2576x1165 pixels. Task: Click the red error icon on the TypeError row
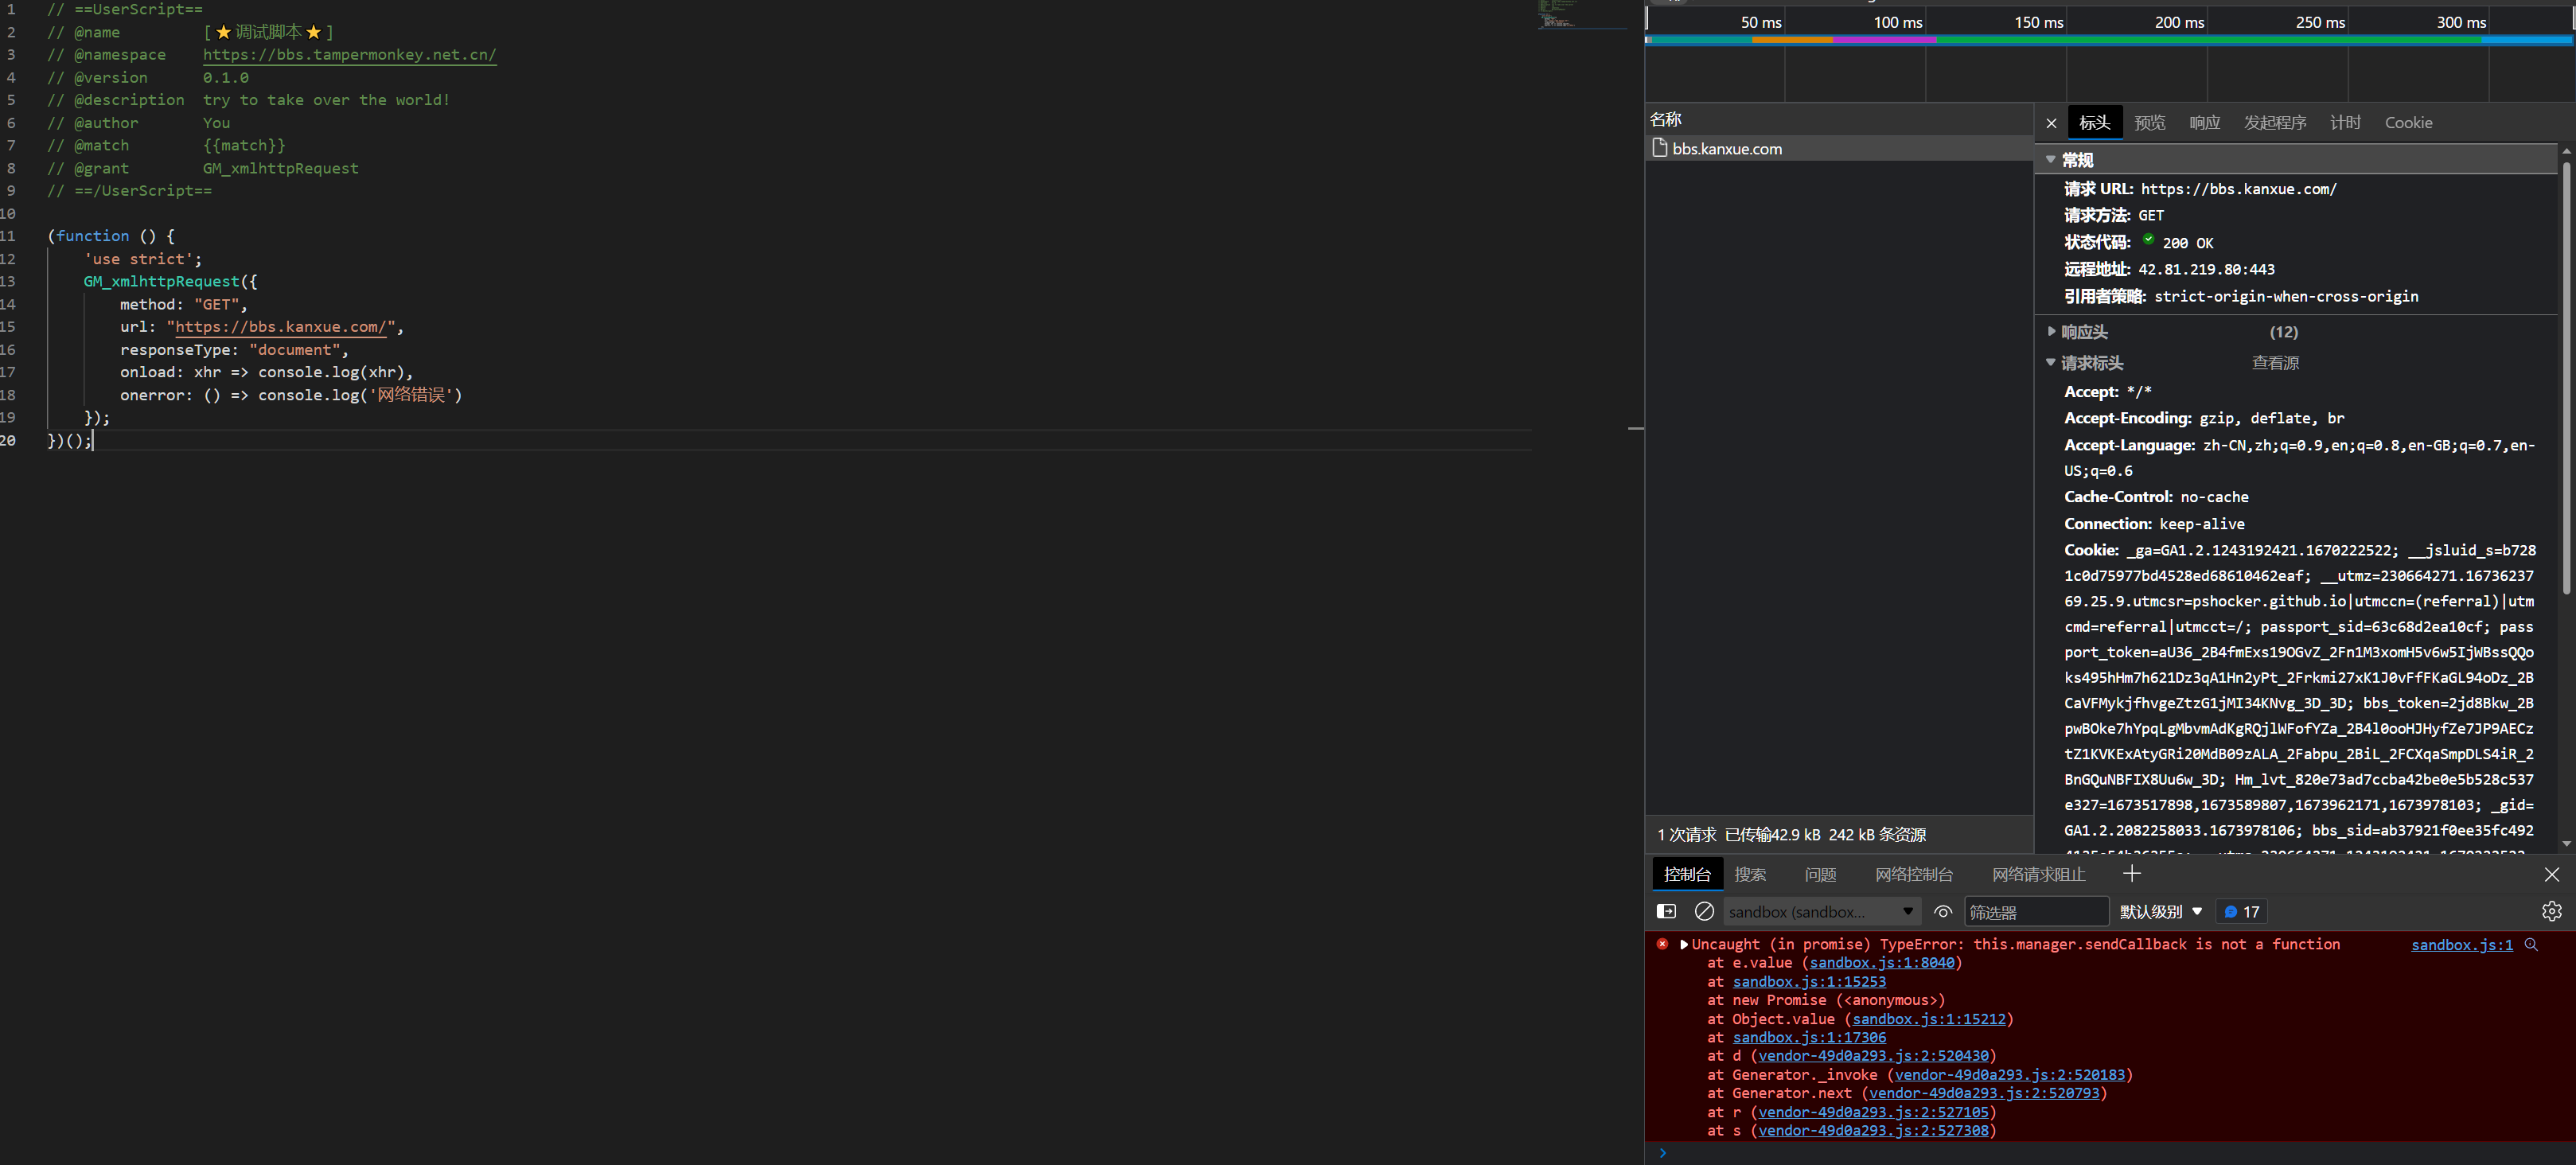click(1662, 944)
